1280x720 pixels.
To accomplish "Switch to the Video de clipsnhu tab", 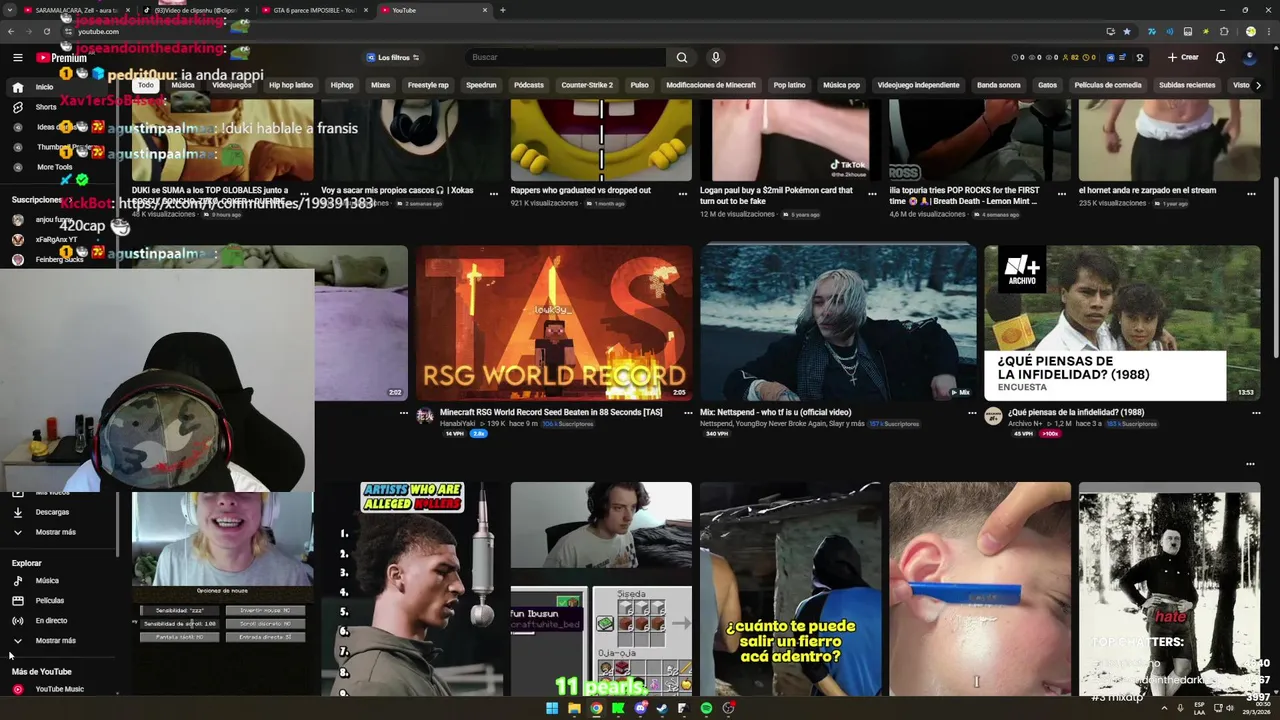I will tap(195, 10).
